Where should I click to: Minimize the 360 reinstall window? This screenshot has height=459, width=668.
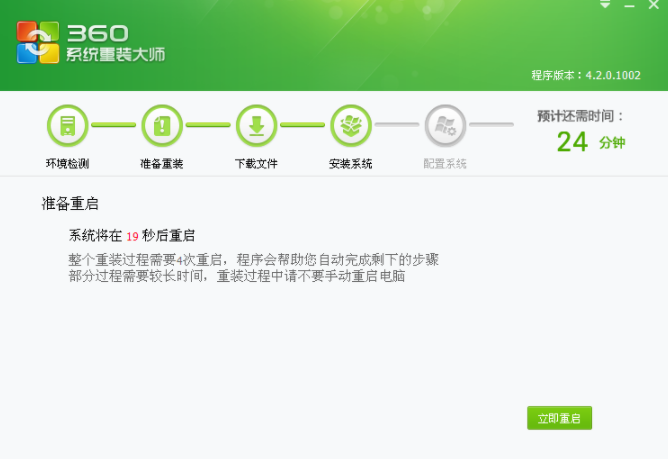tap(629, 6)
